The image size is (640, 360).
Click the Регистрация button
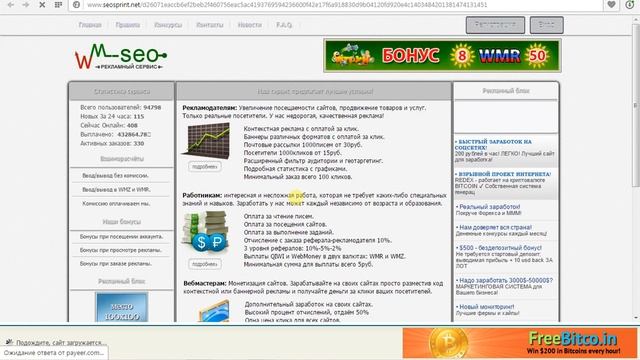click(x=495, y=25)
